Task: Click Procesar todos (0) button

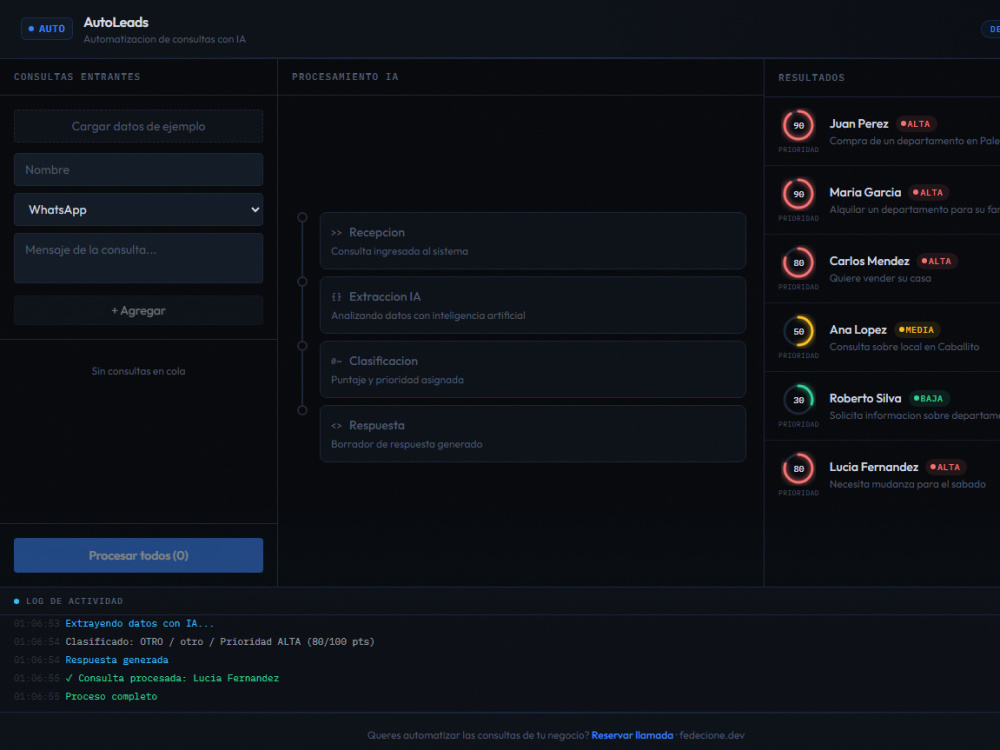Action: point(138,555)
